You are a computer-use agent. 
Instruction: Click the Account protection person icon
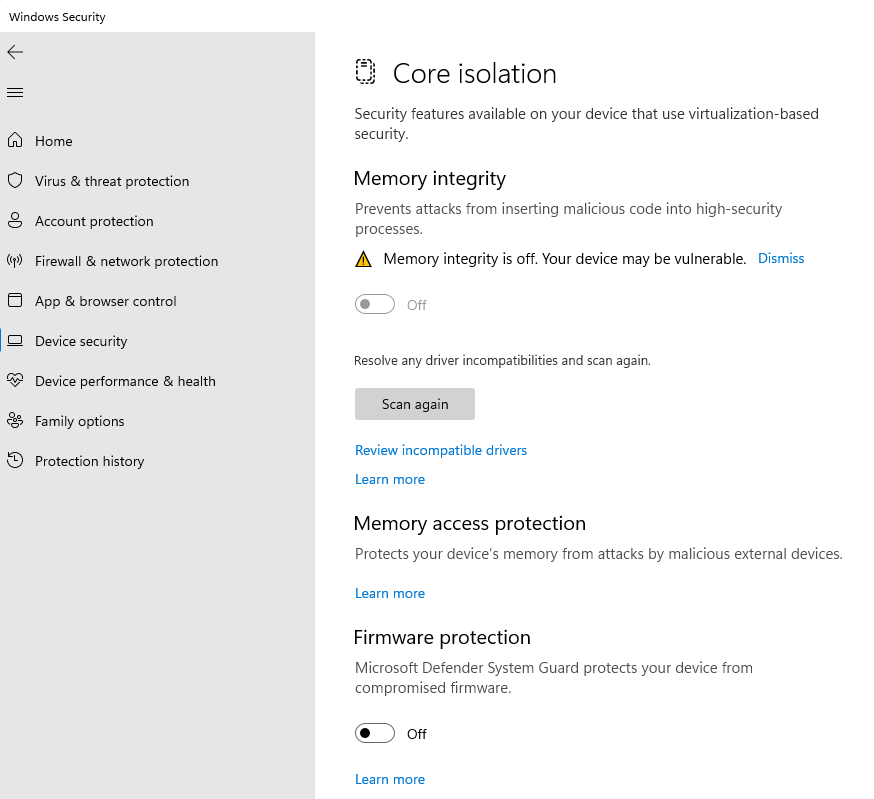click(x=15, y=221)
